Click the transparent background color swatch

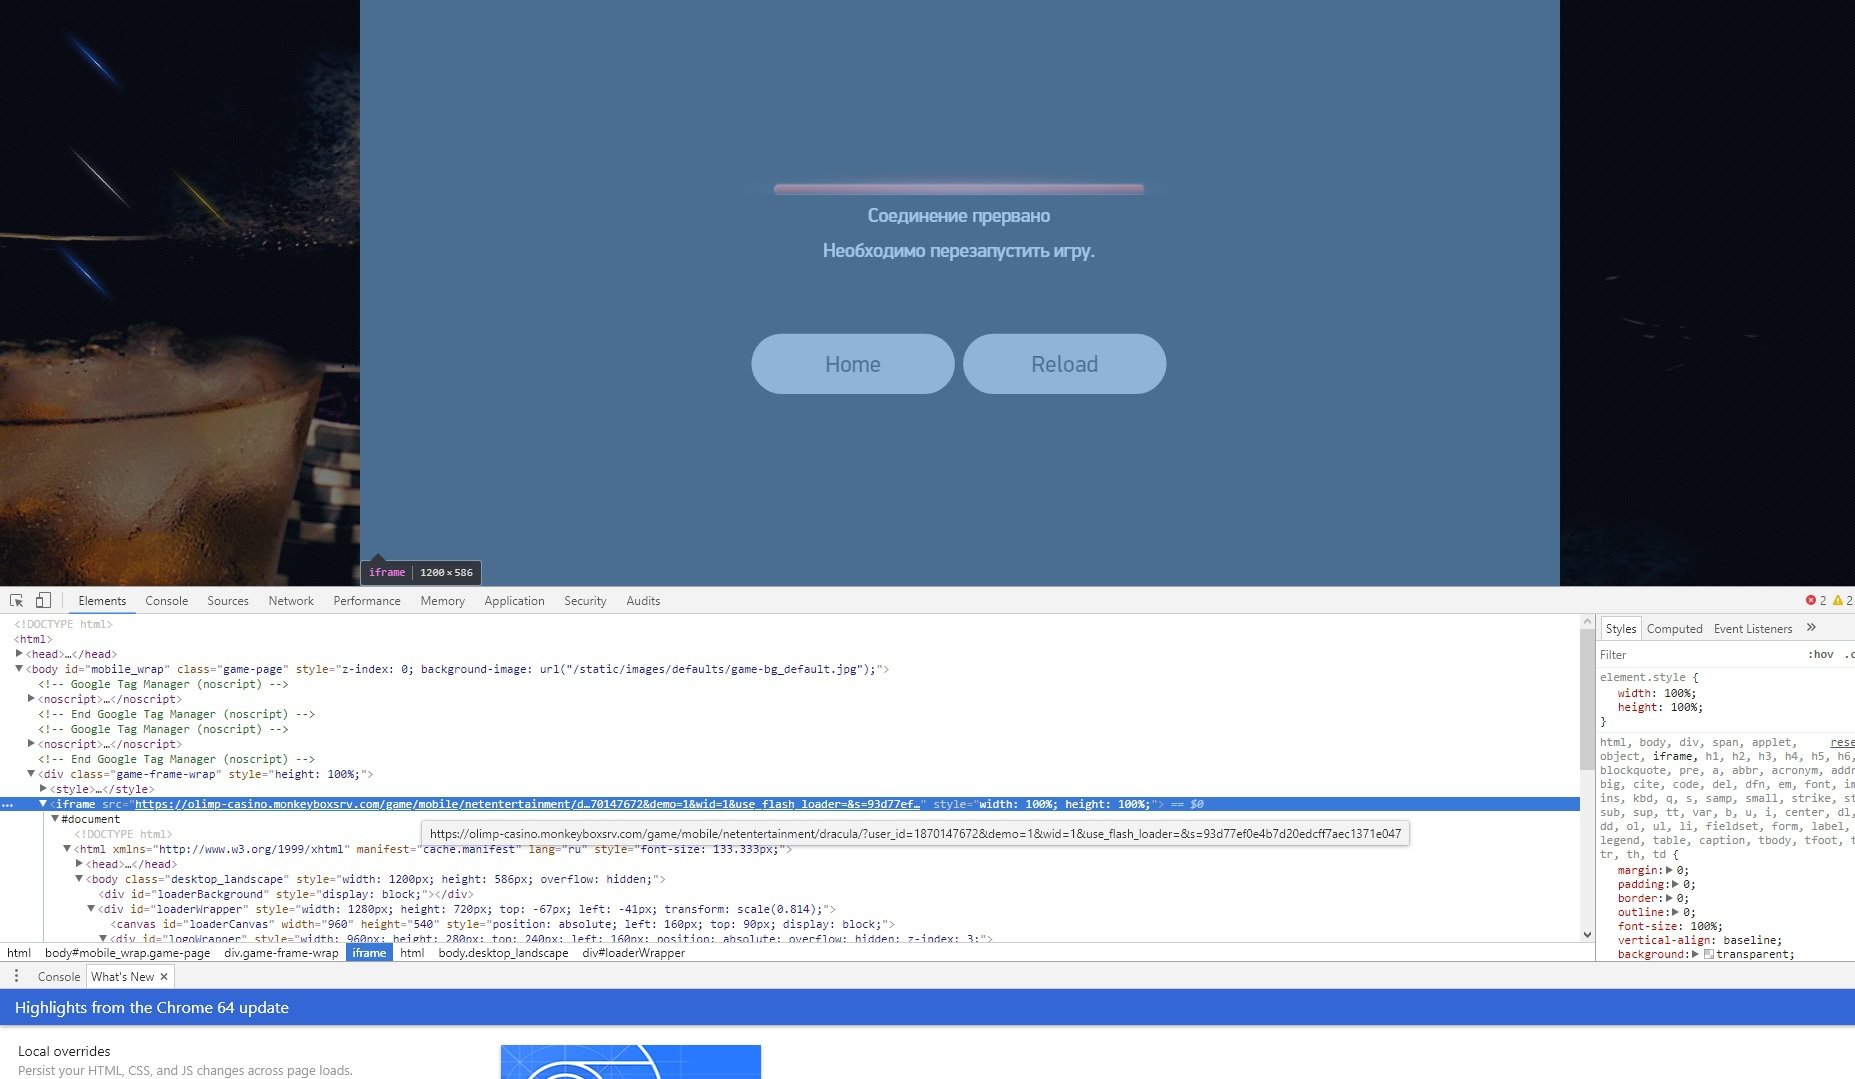(x=1709, y=954)
